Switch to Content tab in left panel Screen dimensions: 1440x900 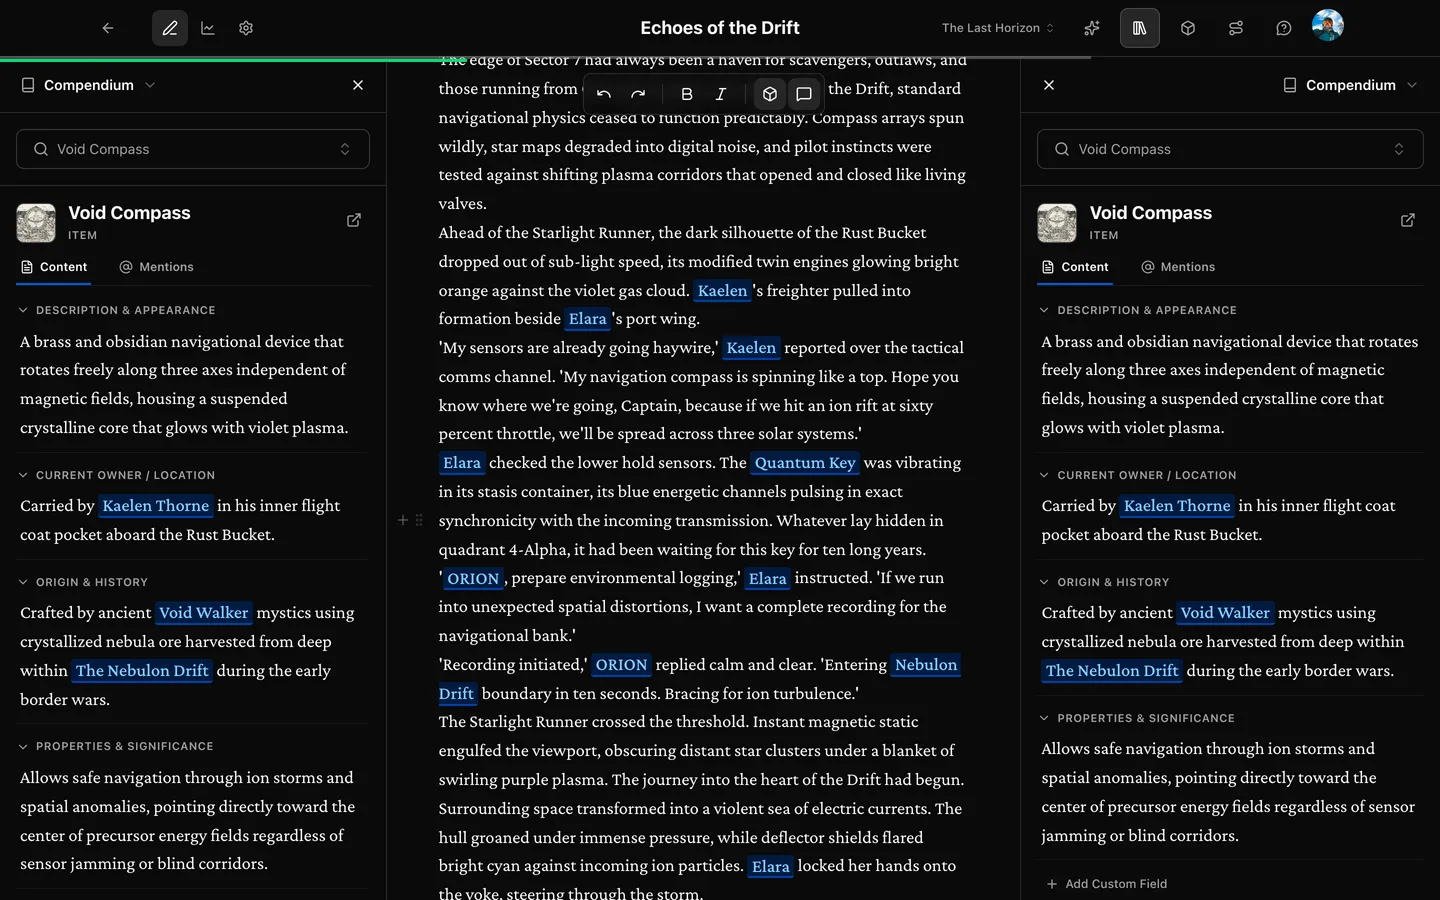[x=54, y=267]
